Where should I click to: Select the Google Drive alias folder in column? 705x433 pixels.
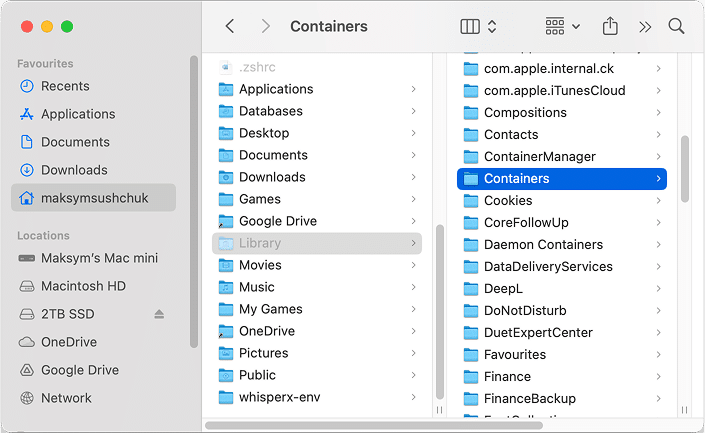317,221
